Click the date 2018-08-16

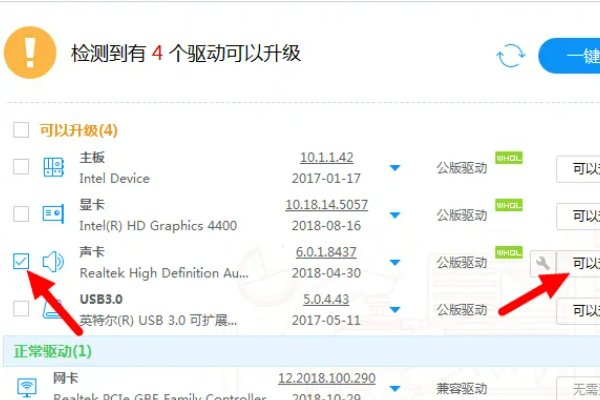pos(326,225)
